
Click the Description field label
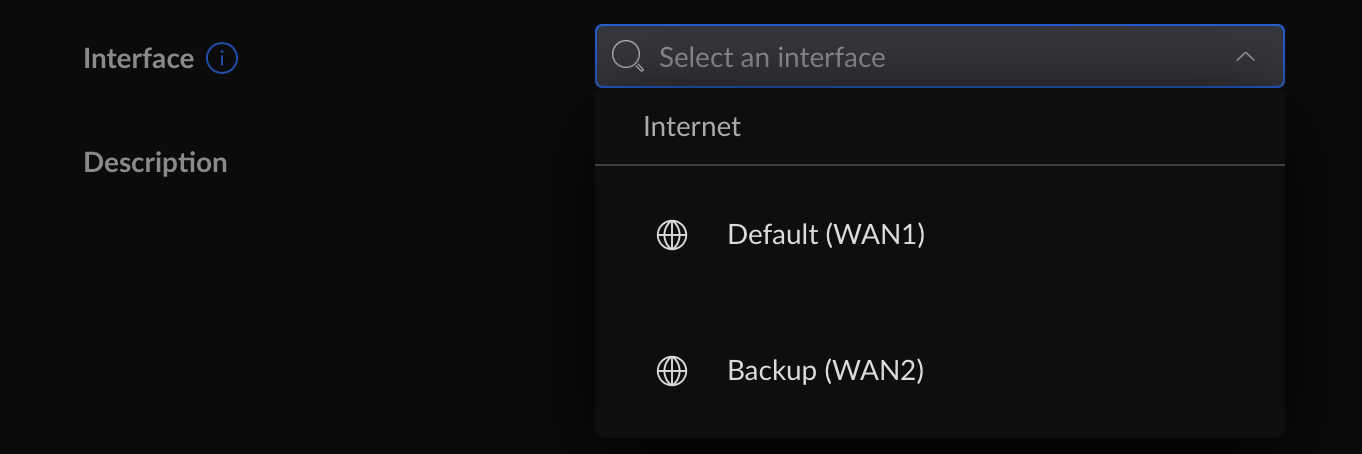click(156, 162)
